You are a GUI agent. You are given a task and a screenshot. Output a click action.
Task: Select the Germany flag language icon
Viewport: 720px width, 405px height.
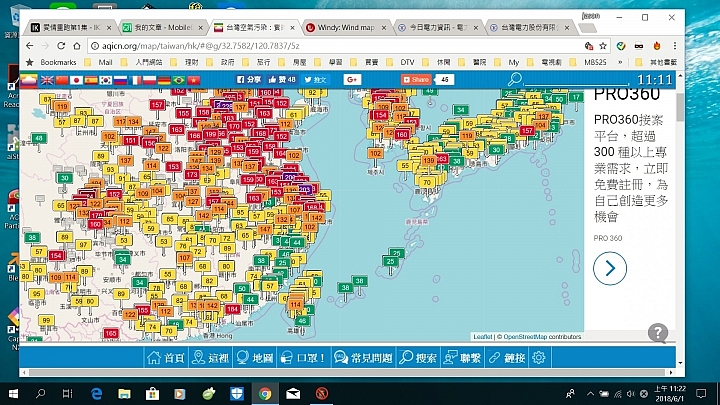tap(164, 80)
